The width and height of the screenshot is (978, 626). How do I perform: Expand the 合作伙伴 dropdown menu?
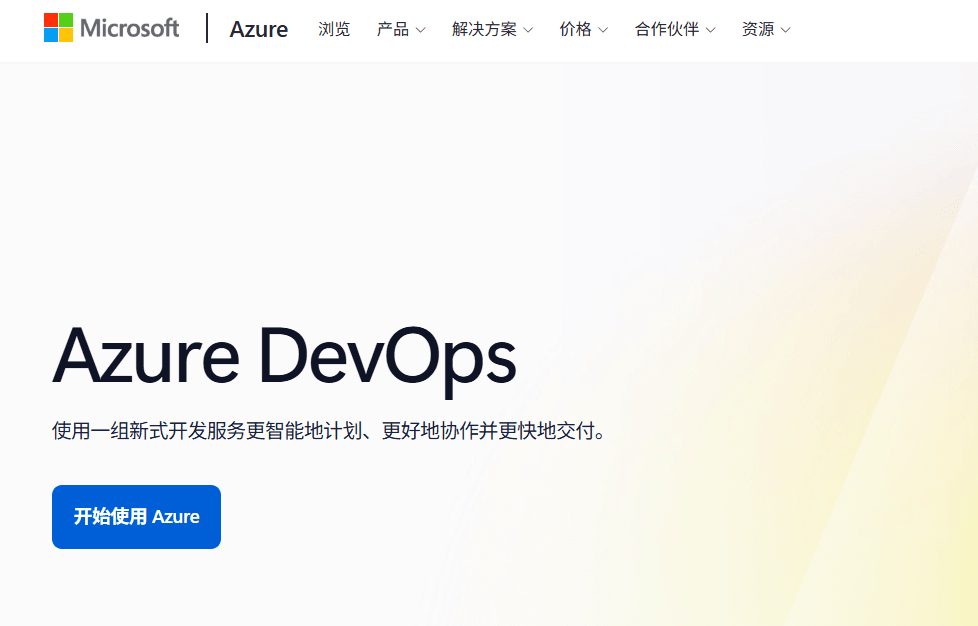[675, 29]
